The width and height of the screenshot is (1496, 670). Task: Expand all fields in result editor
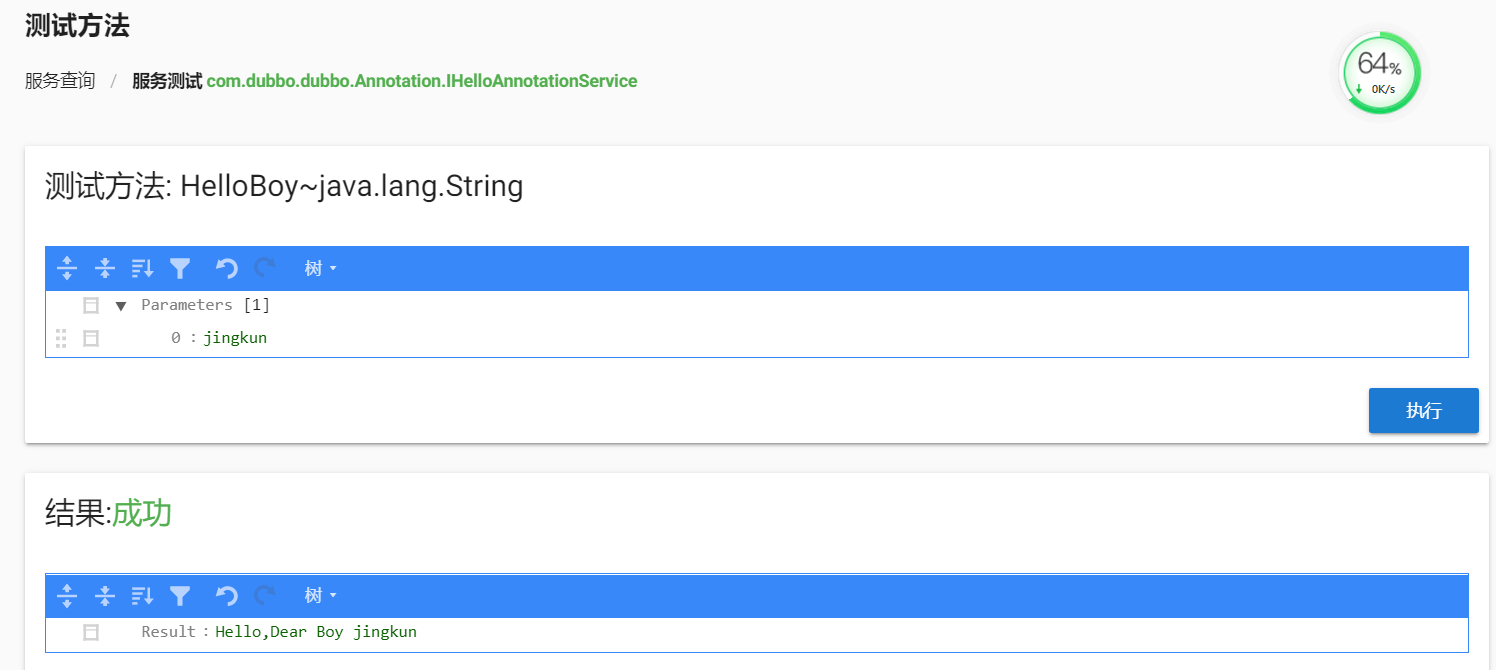coord(67,596)
